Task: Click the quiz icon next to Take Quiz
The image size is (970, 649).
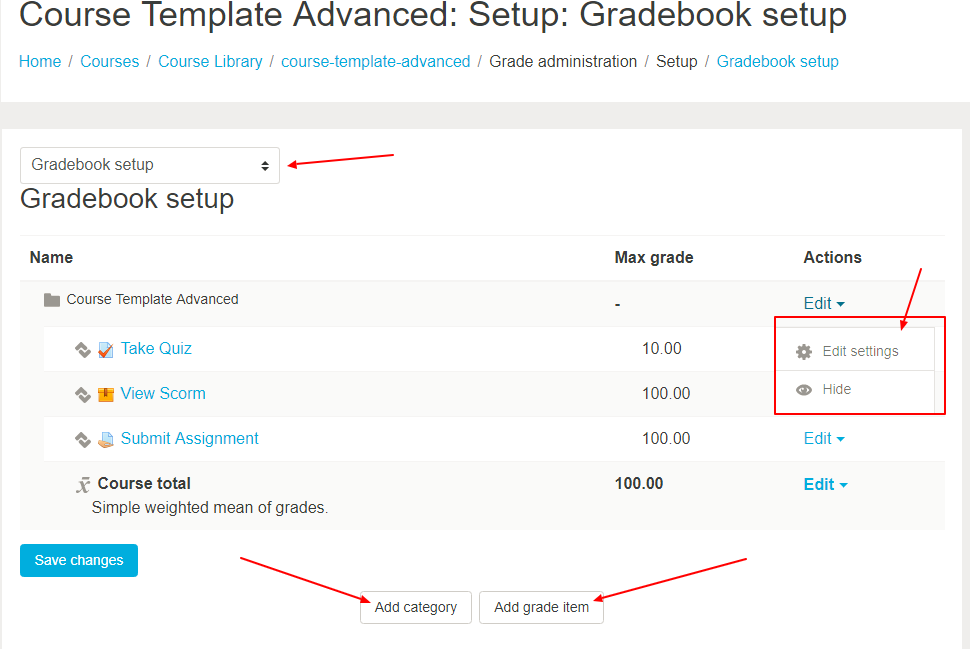Action: [x=106, y=350]
